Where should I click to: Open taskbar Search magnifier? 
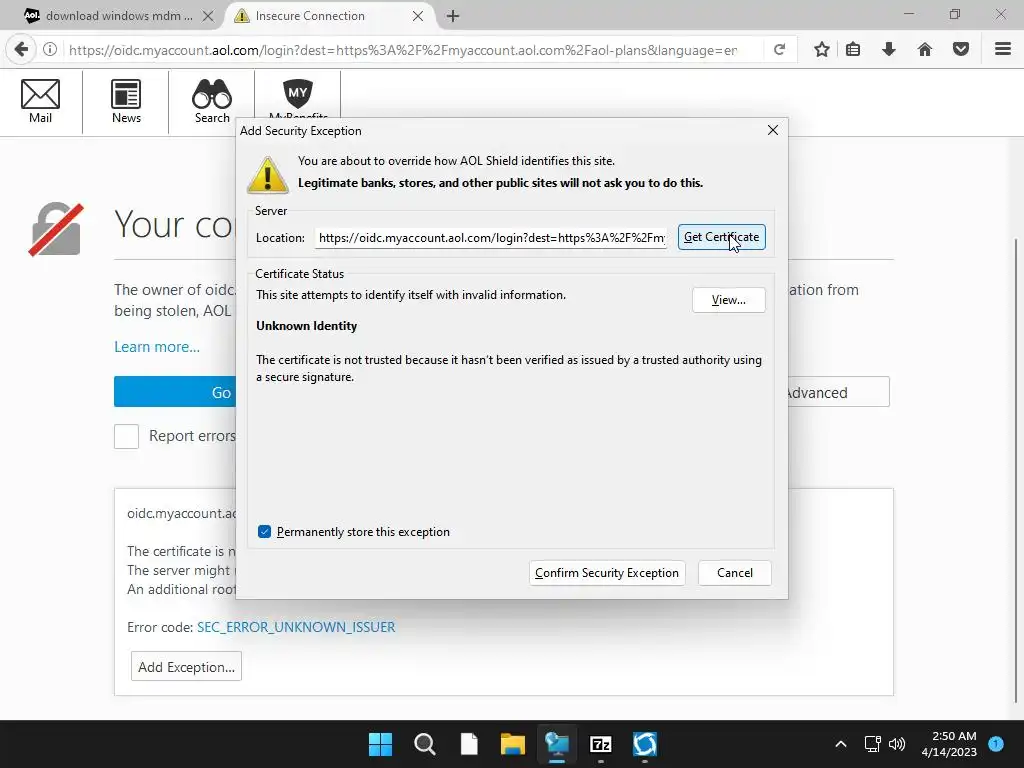pos(424,744)
